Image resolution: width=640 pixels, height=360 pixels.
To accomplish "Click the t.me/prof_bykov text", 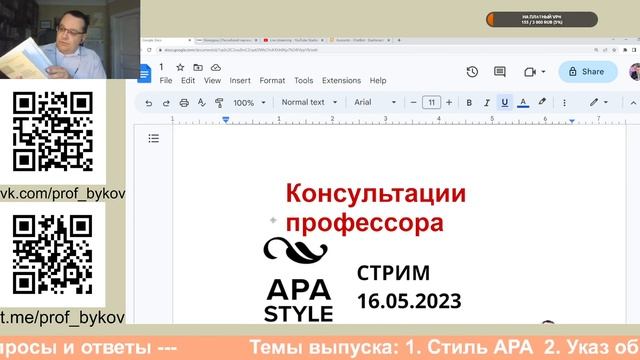I will pos(62,317).
